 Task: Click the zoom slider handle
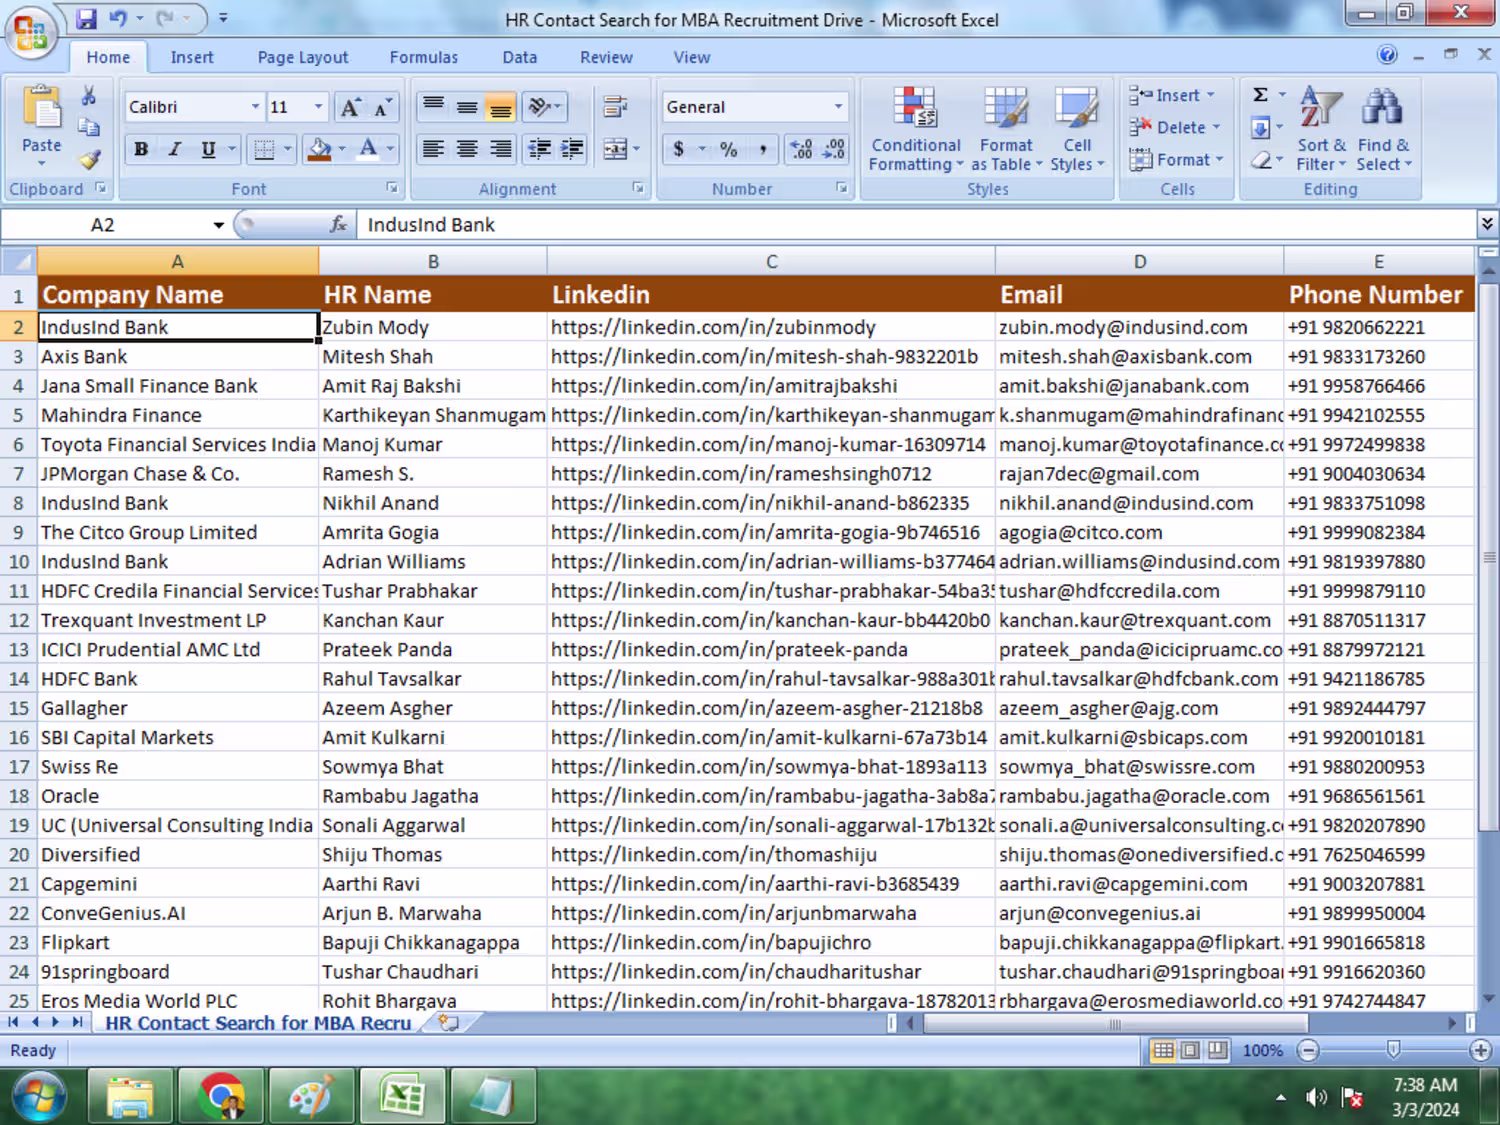[1393, 1050]
